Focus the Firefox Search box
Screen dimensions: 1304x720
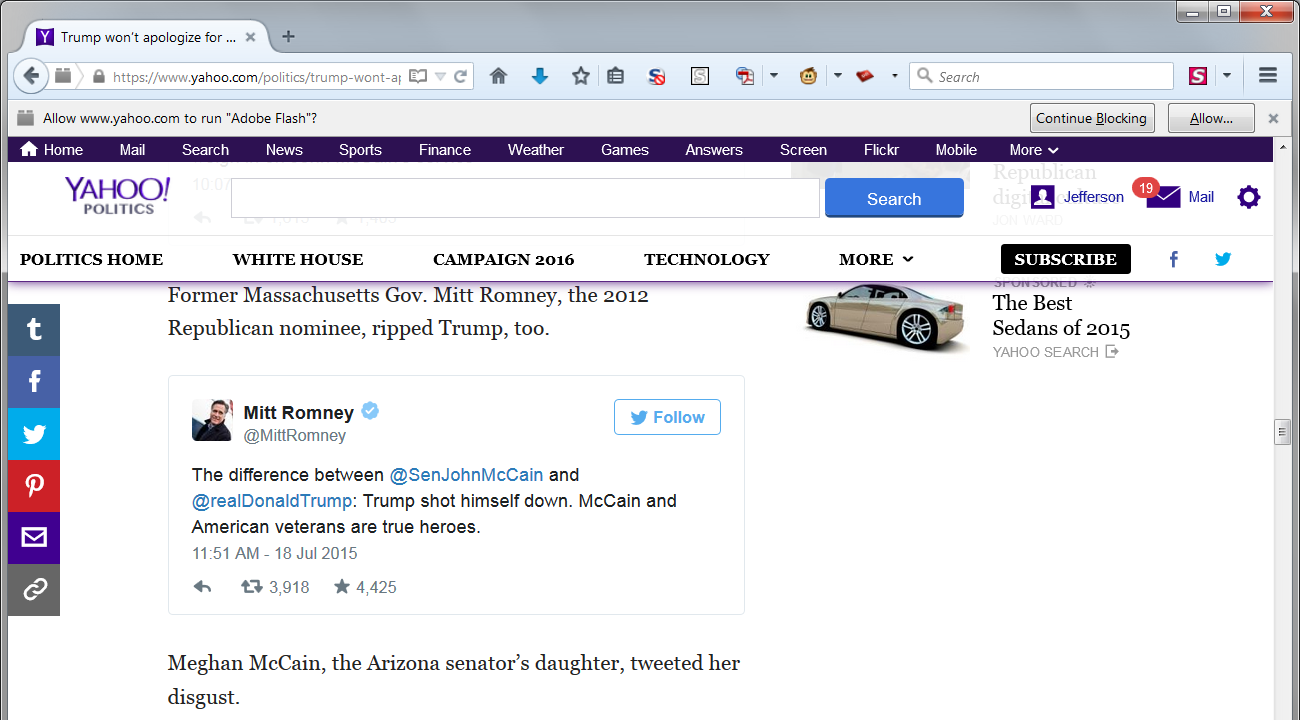pyautogui.click(x=1041, y=76)
